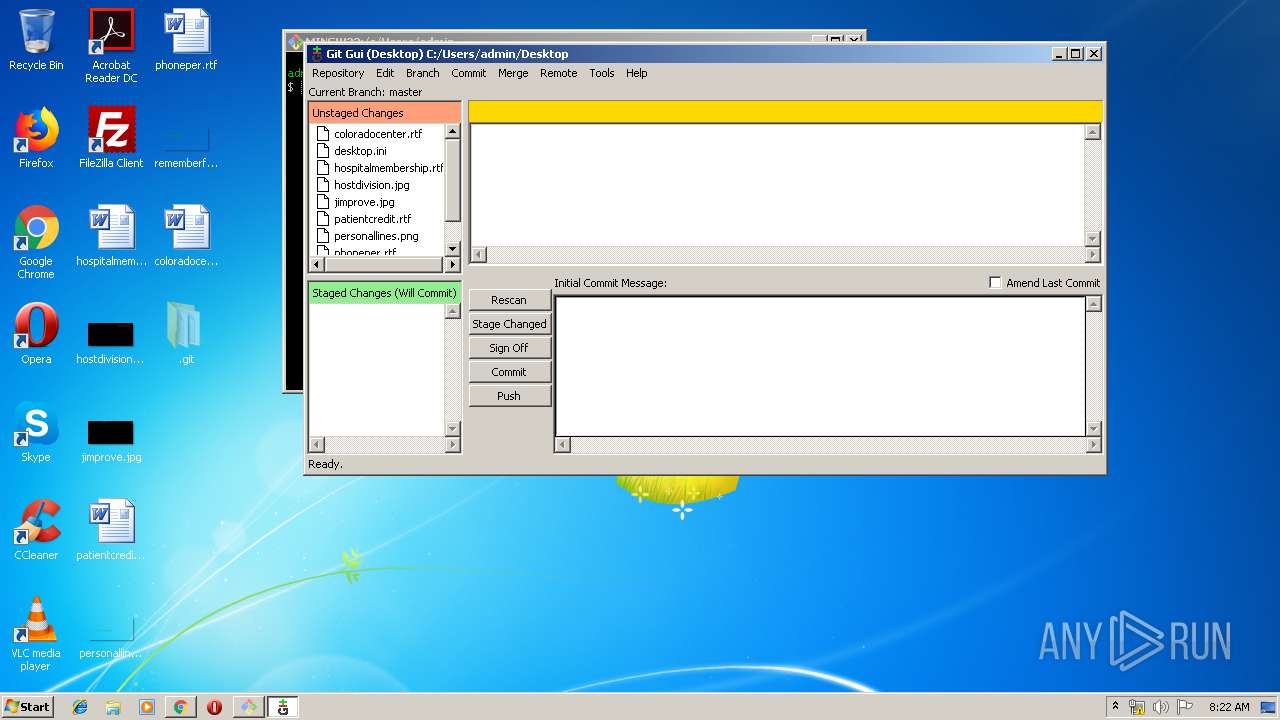The height and width of the screenshot is (720, 1280).
Task: Click the file icon beside desktop.ini
Action: click(323, 150)
